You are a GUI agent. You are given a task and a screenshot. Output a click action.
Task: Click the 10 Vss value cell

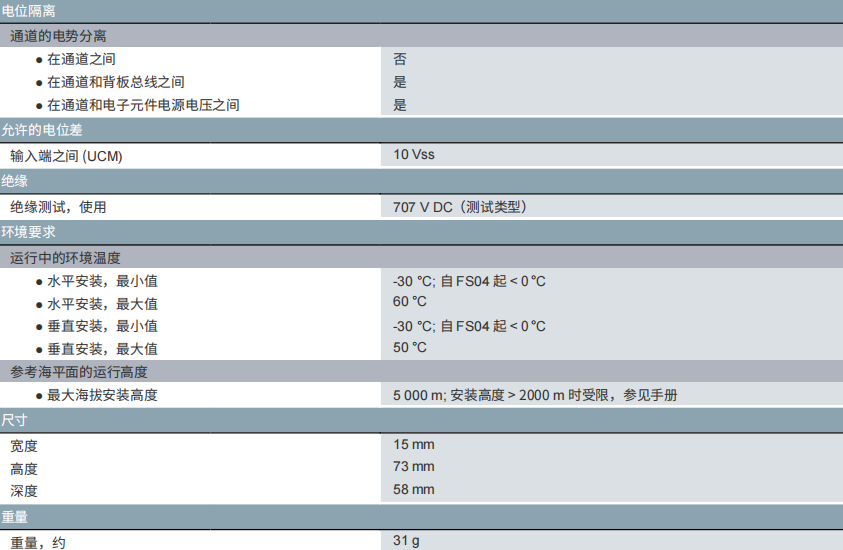(x=414, y=154)
